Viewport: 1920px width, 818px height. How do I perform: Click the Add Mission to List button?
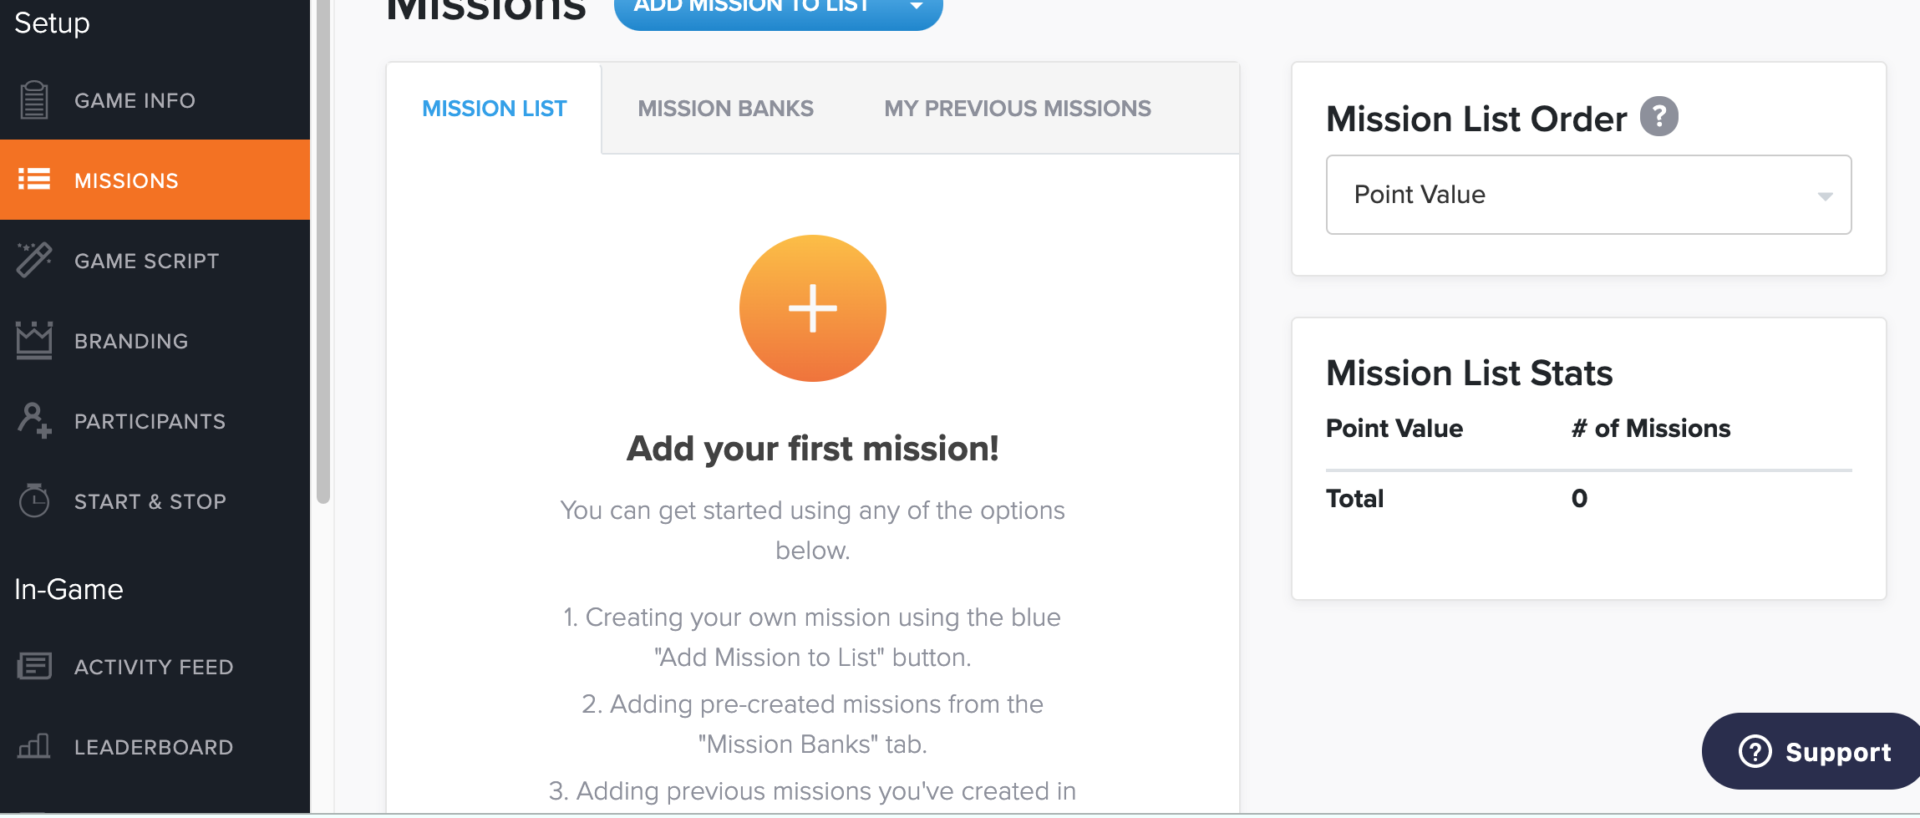coord(751,9)
